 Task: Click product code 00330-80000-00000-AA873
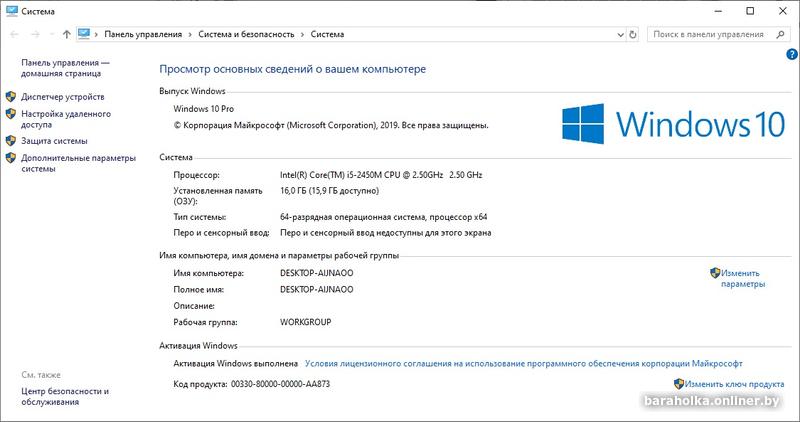coord(280,384)
